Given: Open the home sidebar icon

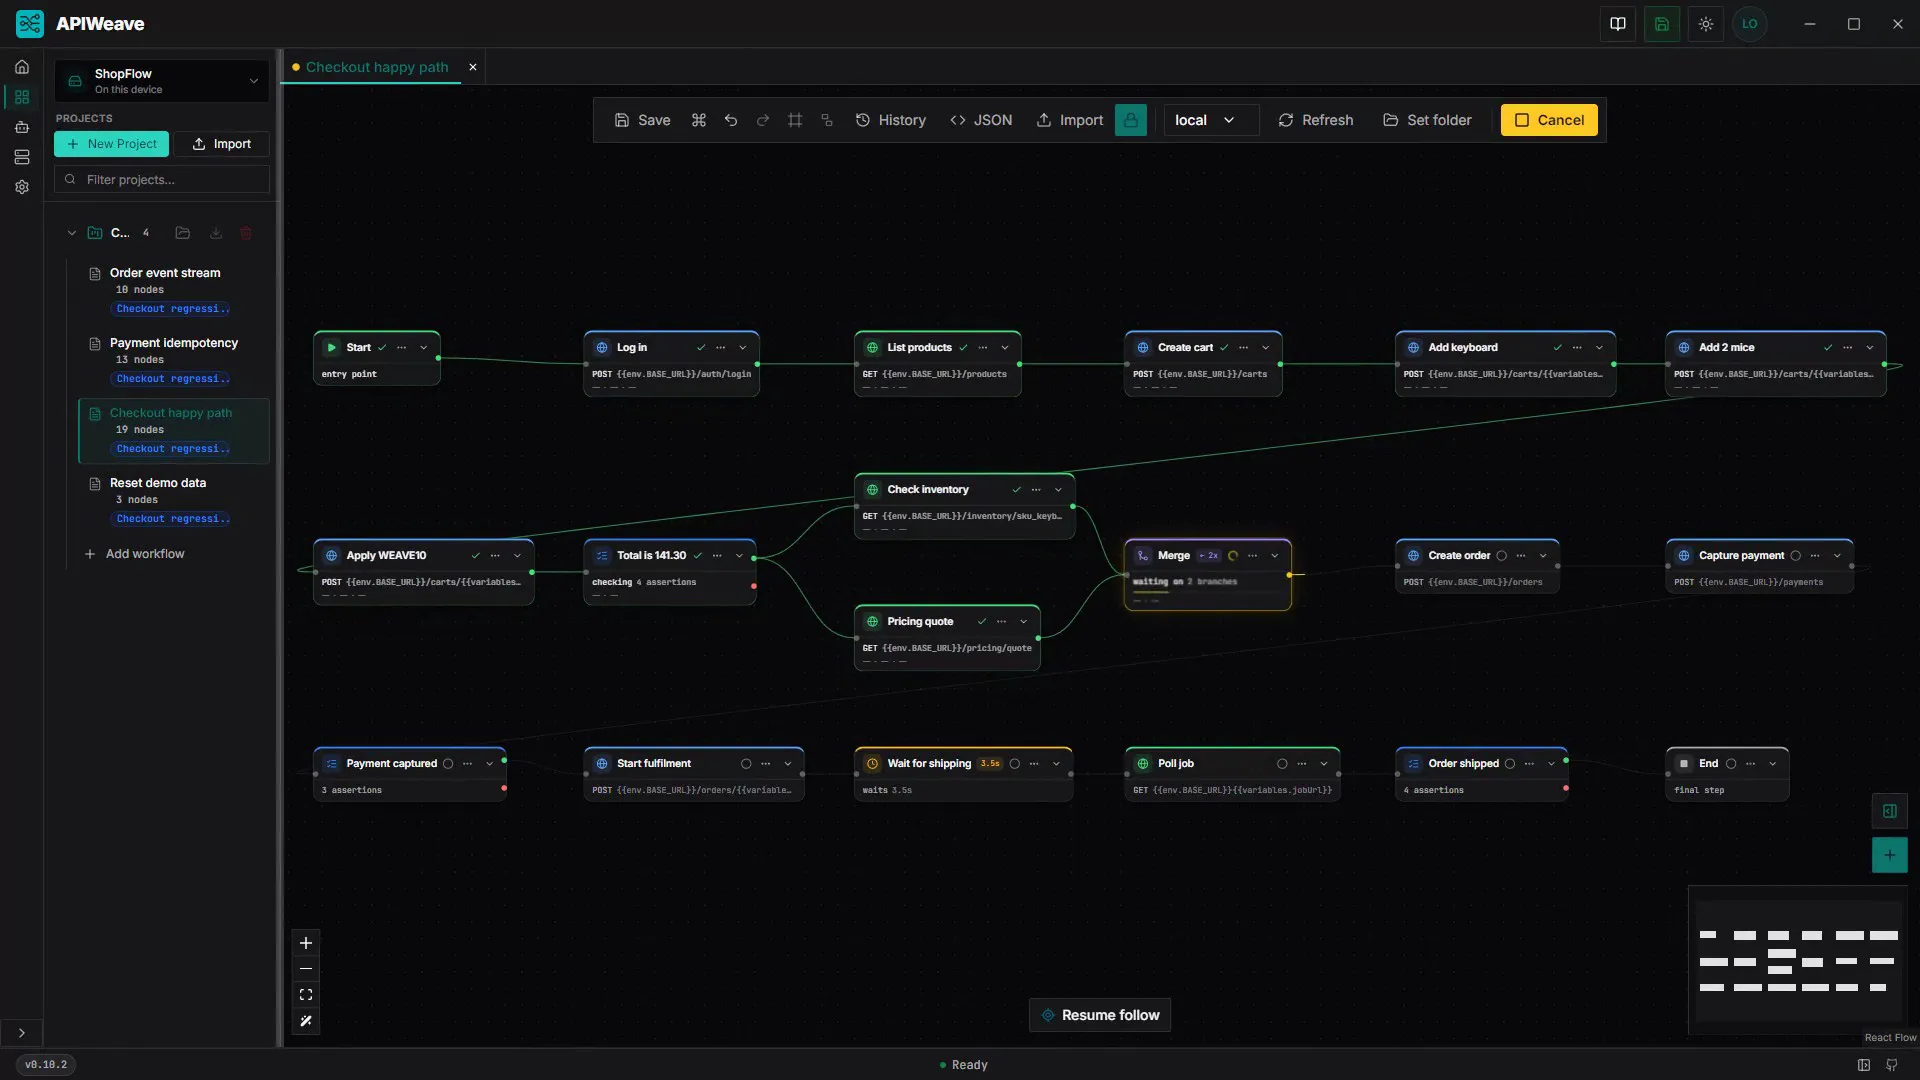Looking at the screenshot, I should (x=22, y=67).
